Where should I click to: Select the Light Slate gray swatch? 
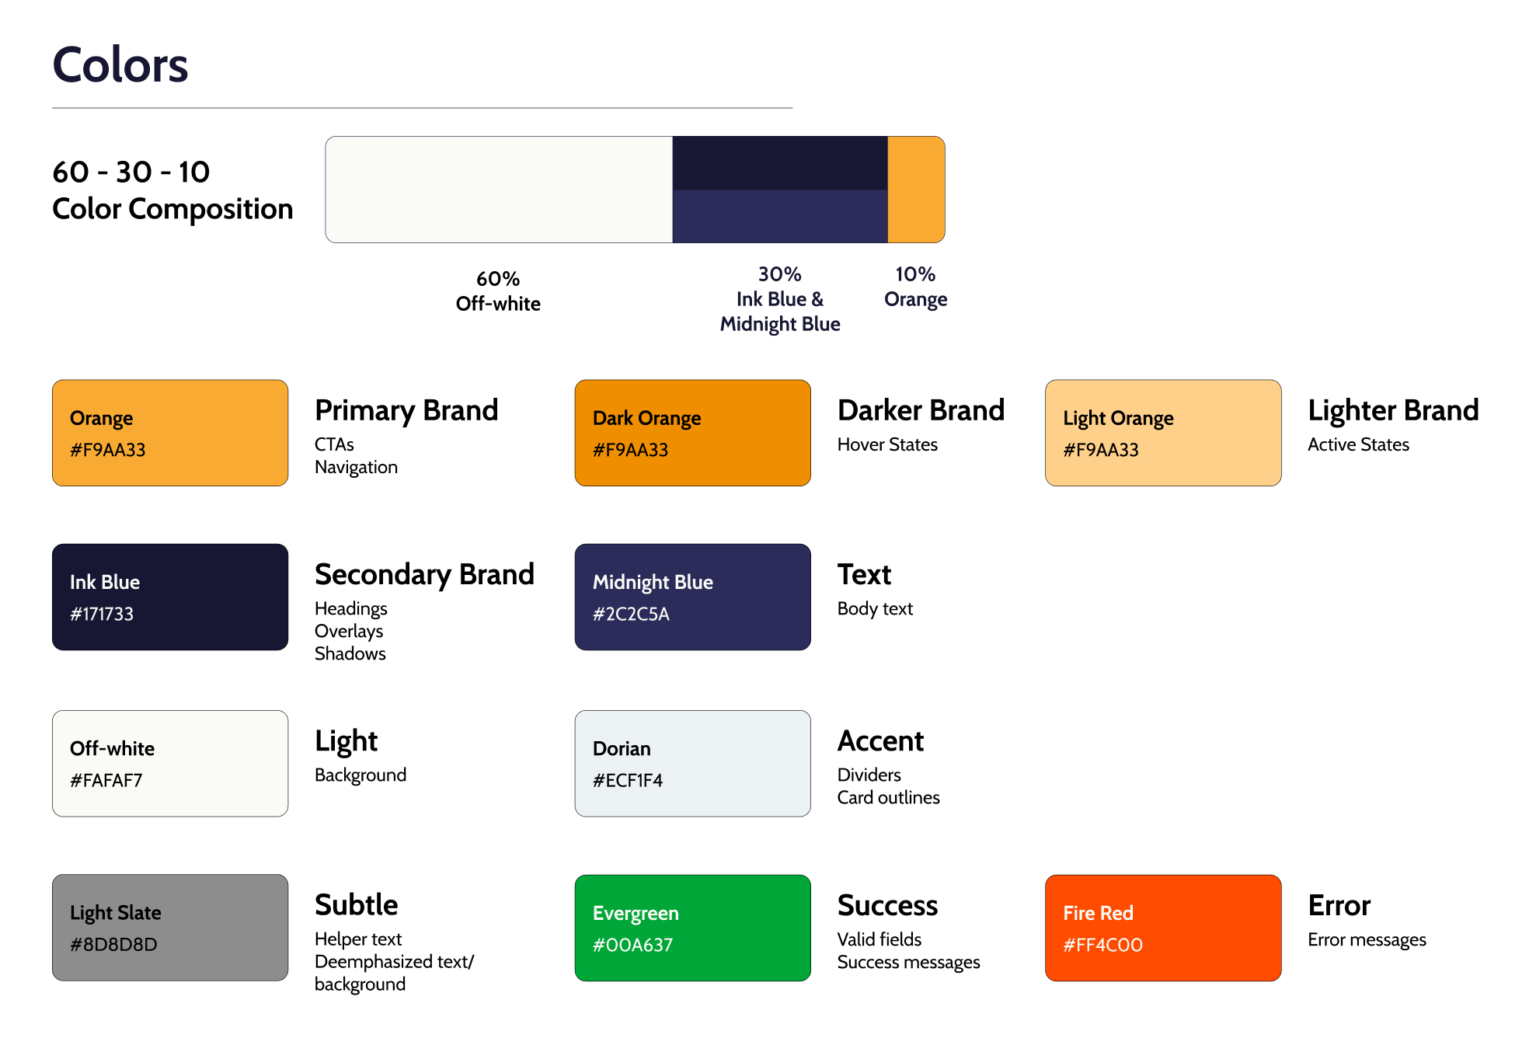[170, 928]
